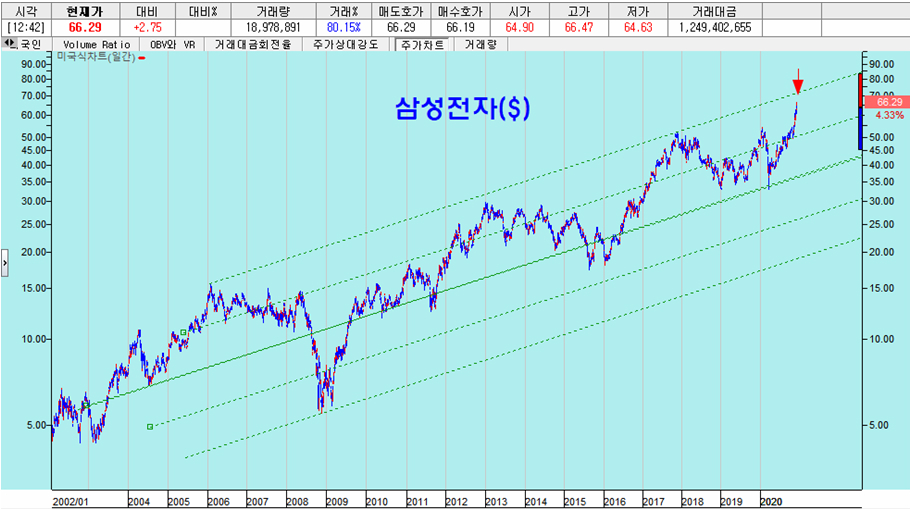The height and width of the screenshot is (509, 910).
Task: Click the red-blue price range bar on right axis
Action: (861, 111)
